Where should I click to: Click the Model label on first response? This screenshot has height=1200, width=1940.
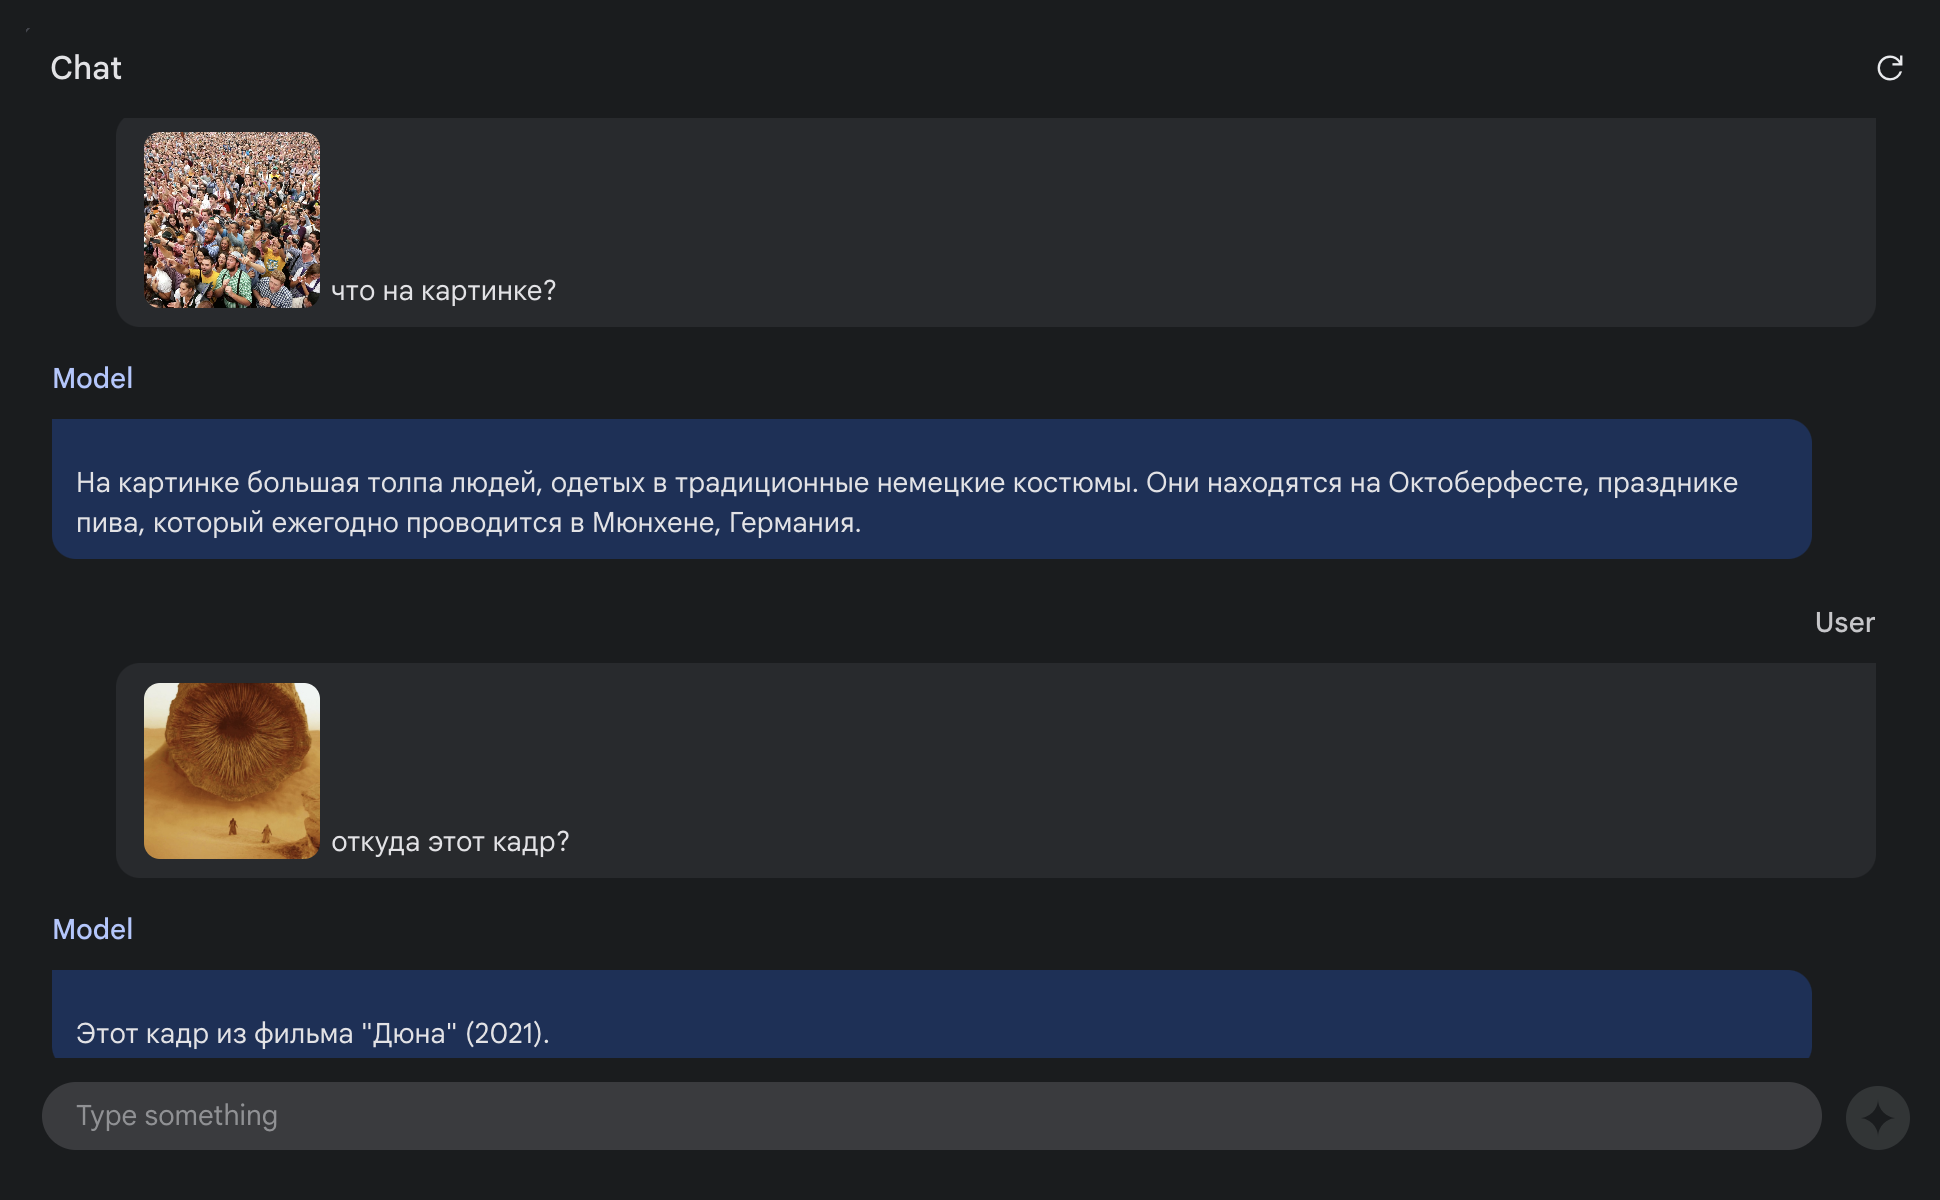tap(91, 378)
